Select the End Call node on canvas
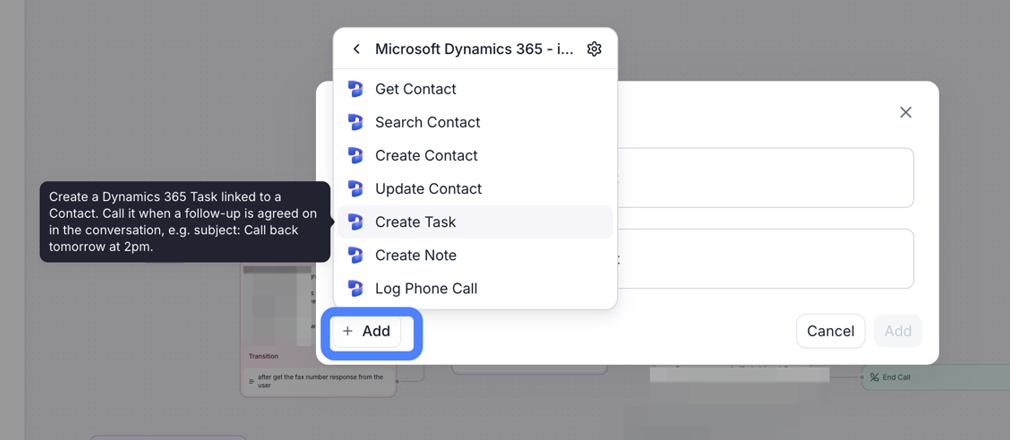1010x440 pixels. click(935, 378)
